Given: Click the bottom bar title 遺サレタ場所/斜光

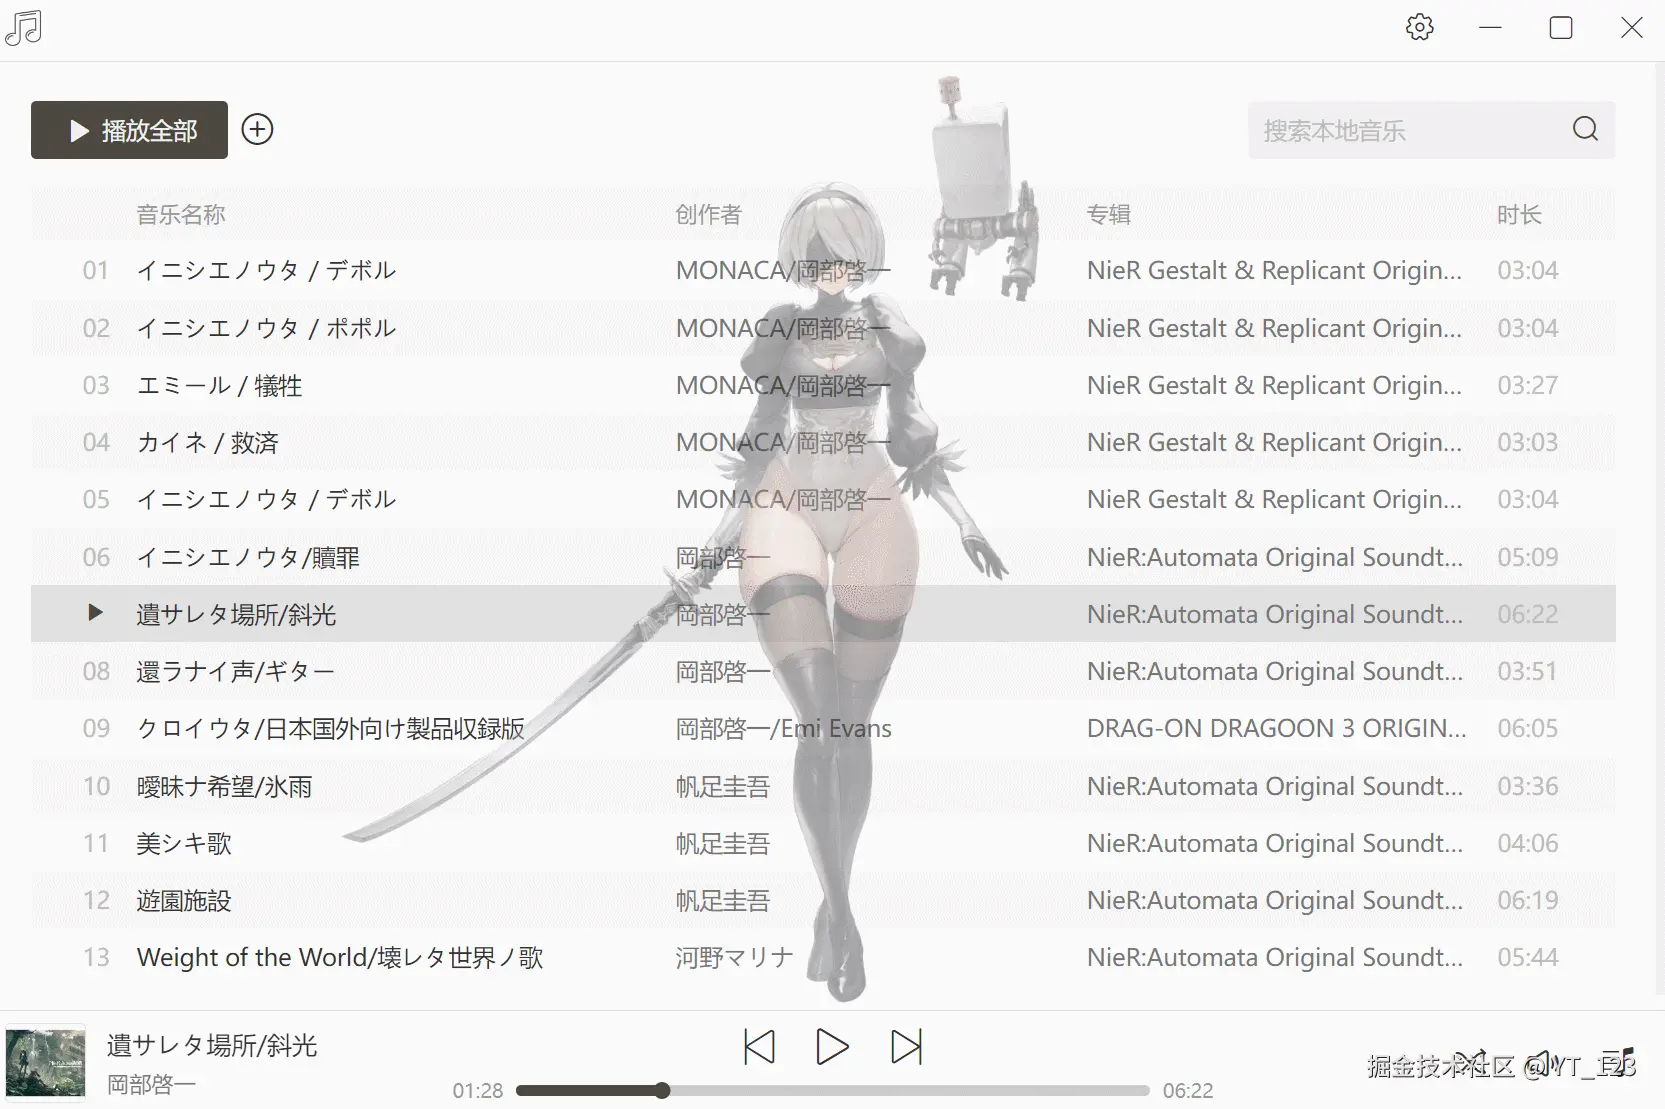Looking at the screenshot, I should coord(213,1044).
